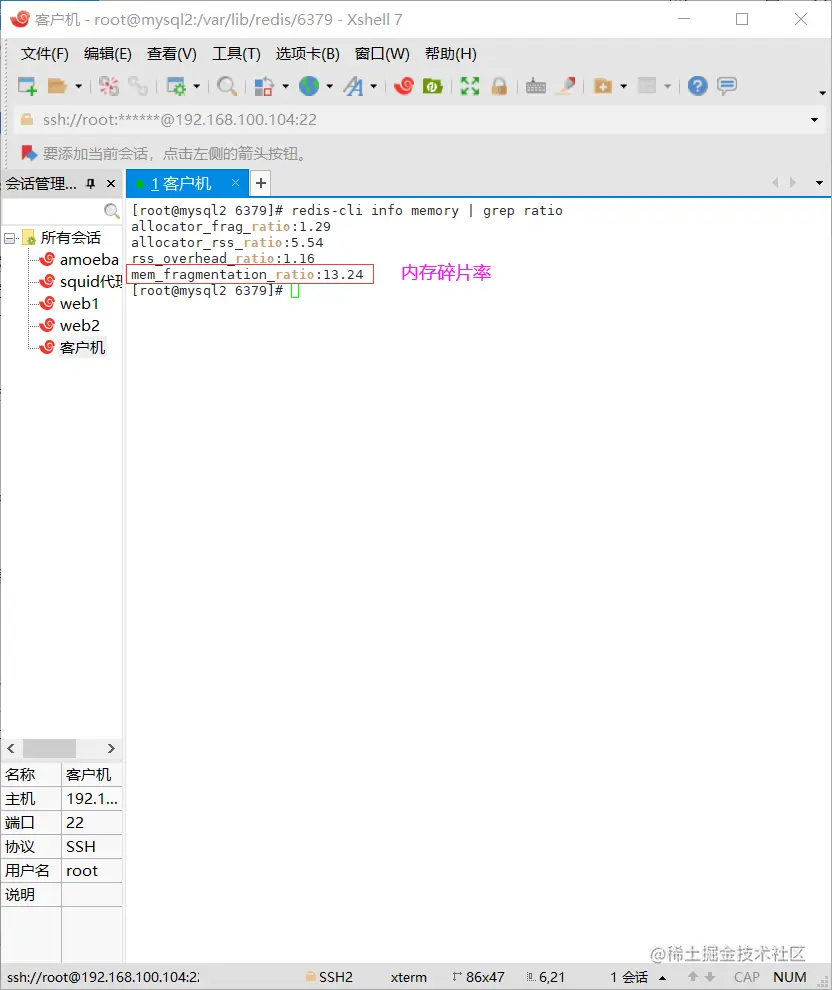Click the 协议 value SSH cell
This screenshot has width=832, height=990.
(92, 847)
